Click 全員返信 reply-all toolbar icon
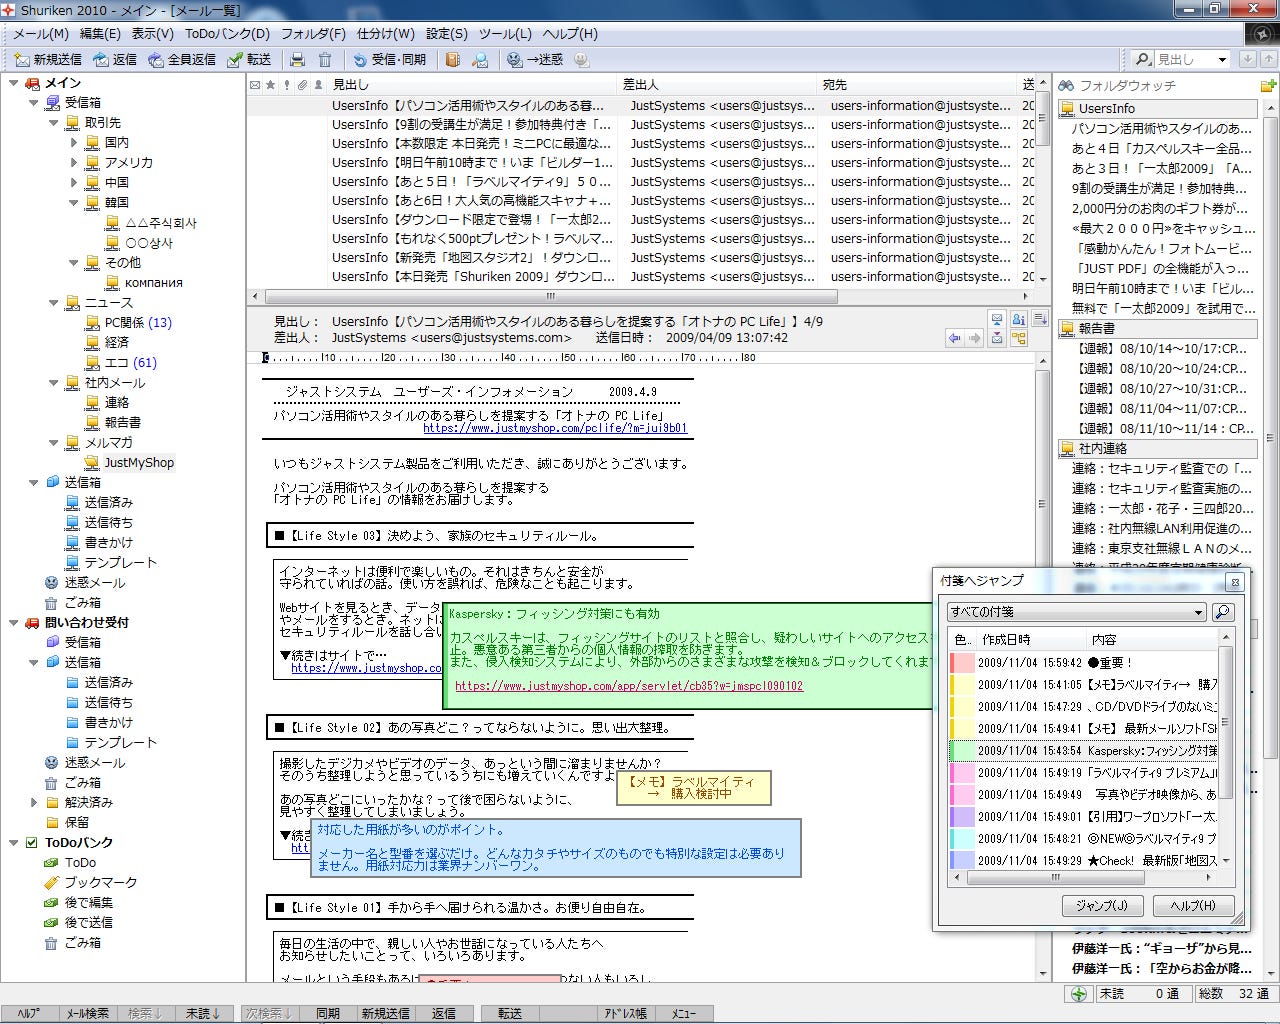 click(x=181, y=59)
